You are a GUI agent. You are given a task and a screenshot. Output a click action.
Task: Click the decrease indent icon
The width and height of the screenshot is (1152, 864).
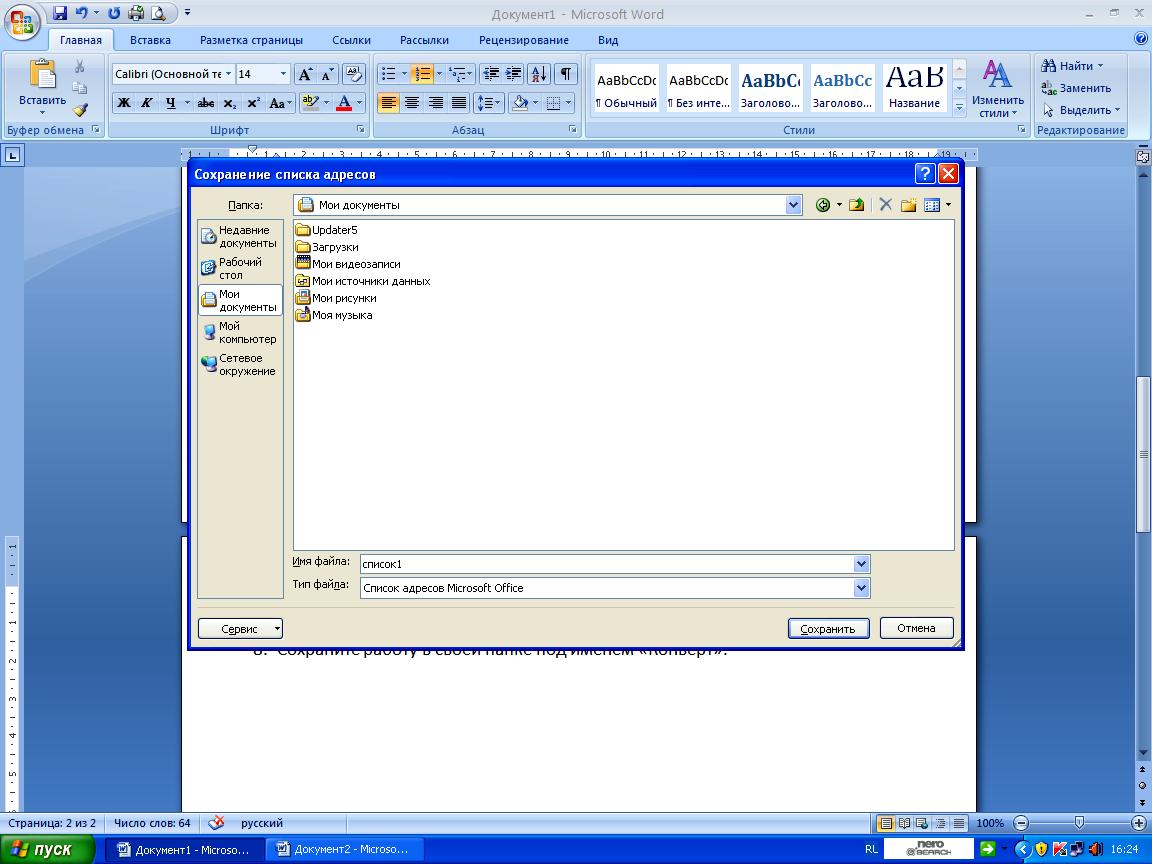[x=492, y=74]
